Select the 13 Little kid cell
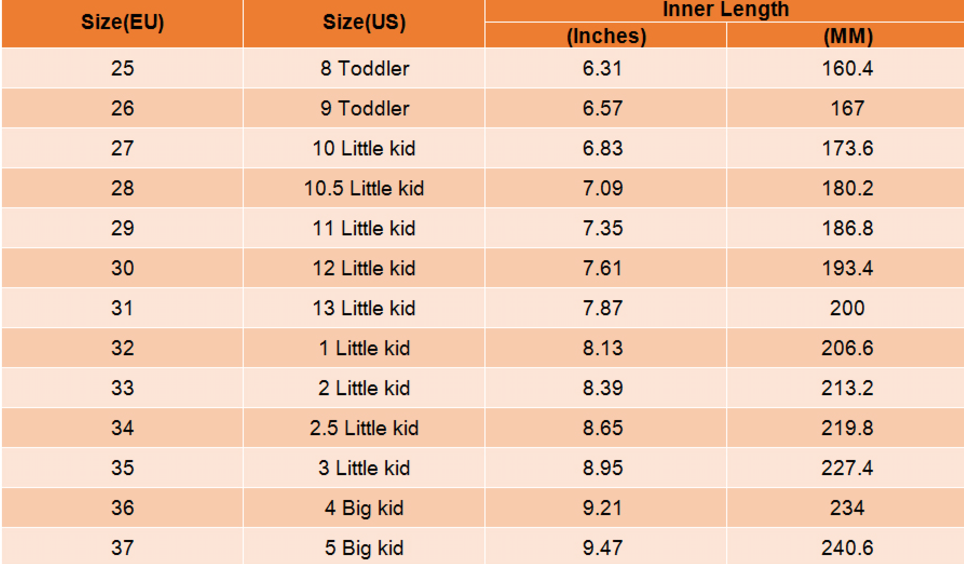This screenshot has height=564, width=964. click(364, 308)
